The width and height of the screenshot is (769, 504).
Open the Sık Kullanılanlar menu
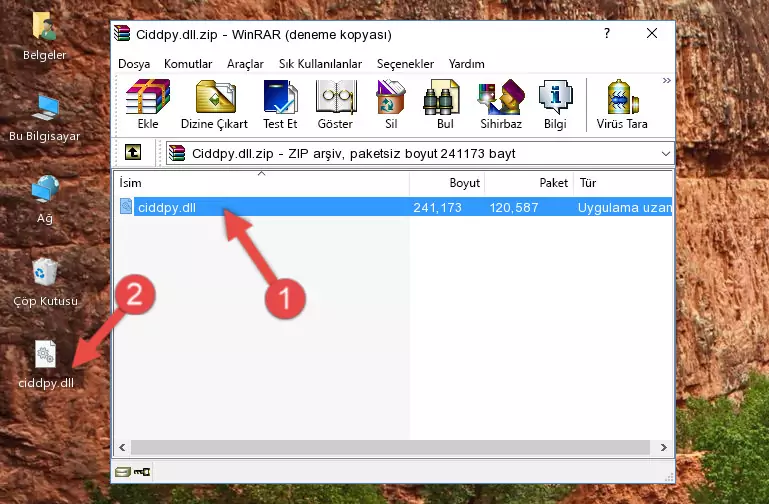[x=320, y=64]
